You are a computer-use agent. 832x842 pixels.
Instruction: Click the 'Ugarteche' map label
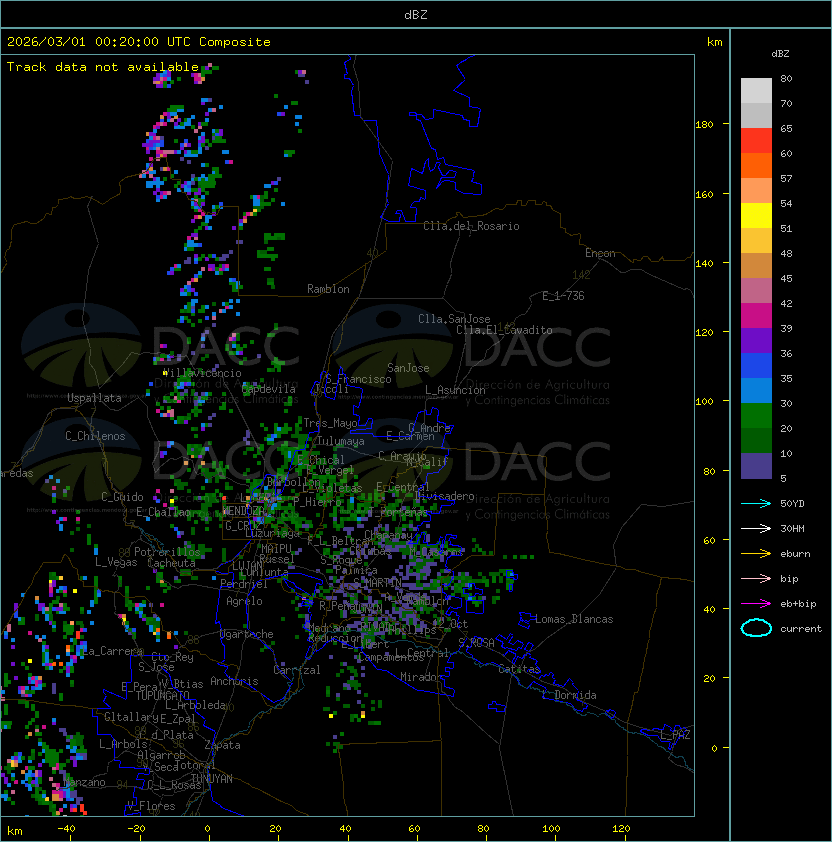pos(247,634)
